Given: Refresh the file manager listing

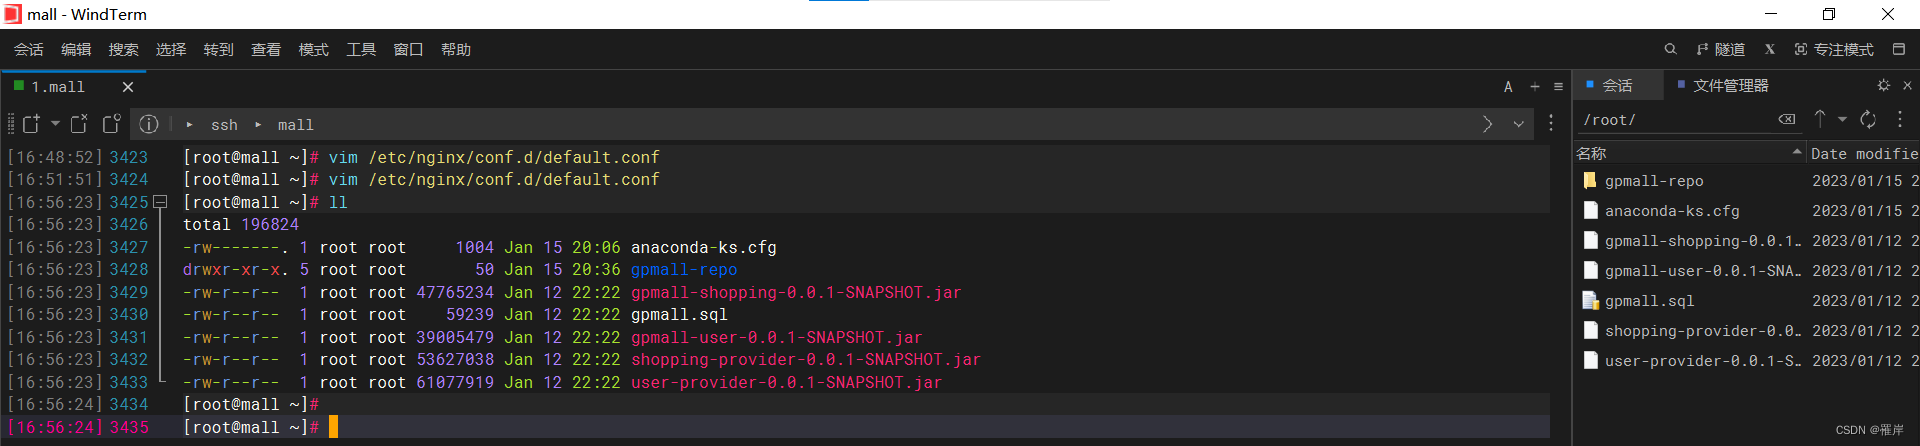Looking at the screenshot, I should tap(1868, 120).
